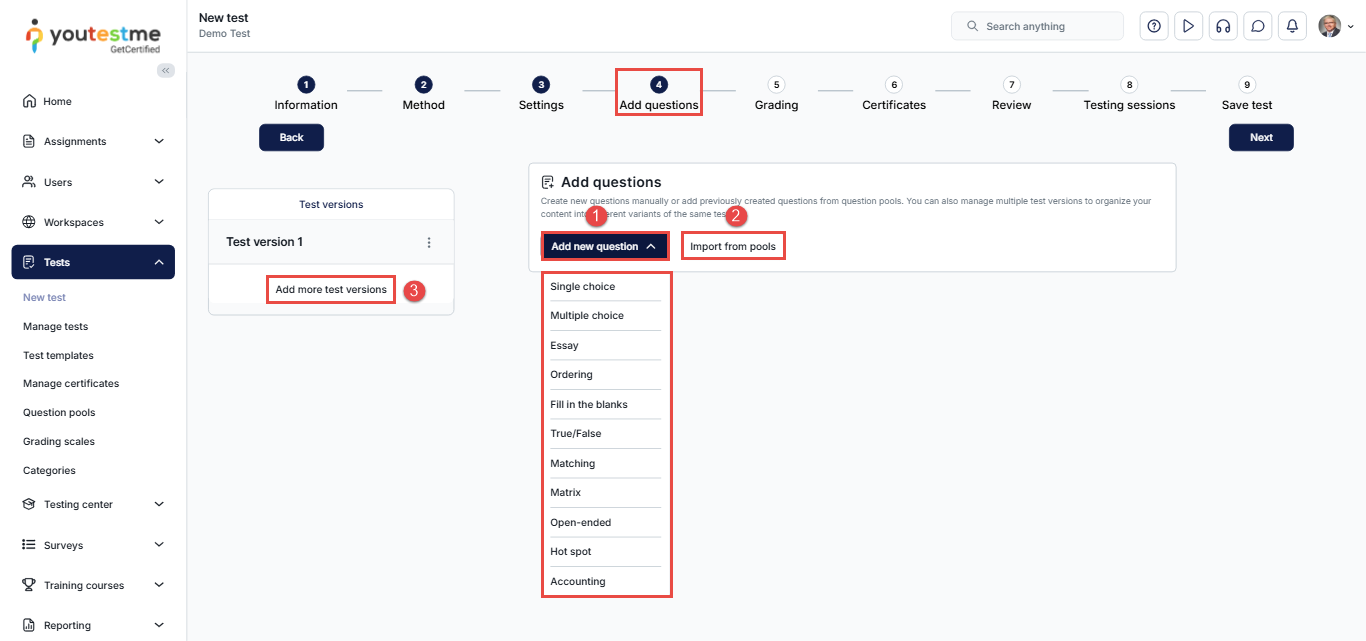Click the help question mark icon

click(x=1154, y=26)
